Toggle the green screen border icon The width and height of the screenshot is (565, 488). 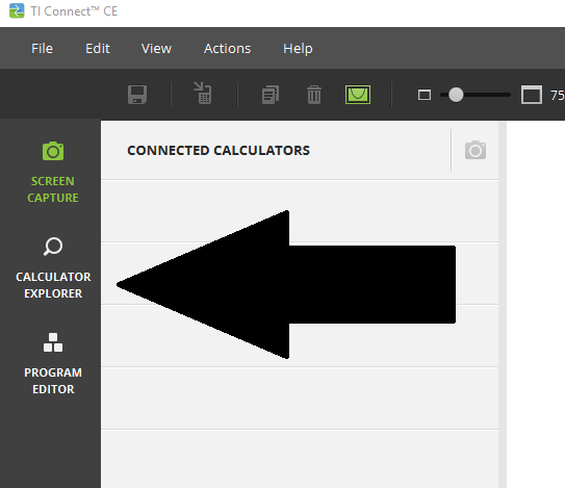coord(357,95)
